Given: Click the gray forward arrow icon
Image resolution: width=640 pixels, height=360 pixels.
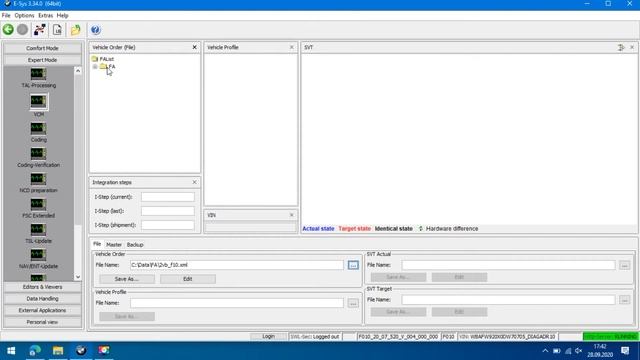Looking at the screenshot, I should pos(22,30).
